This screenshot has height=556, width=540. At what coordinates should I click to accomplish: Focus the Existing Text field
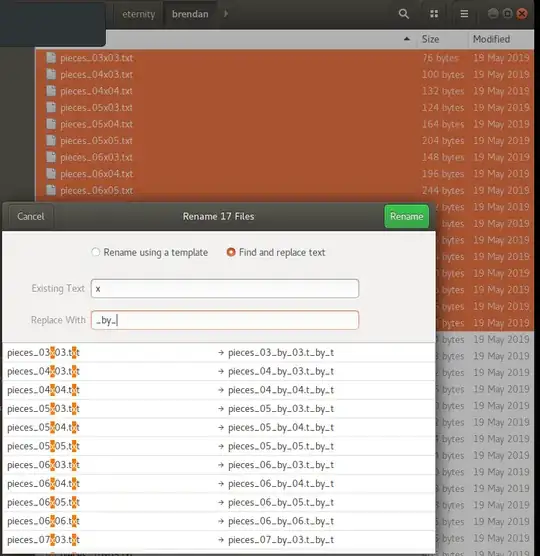click(225, 289)
